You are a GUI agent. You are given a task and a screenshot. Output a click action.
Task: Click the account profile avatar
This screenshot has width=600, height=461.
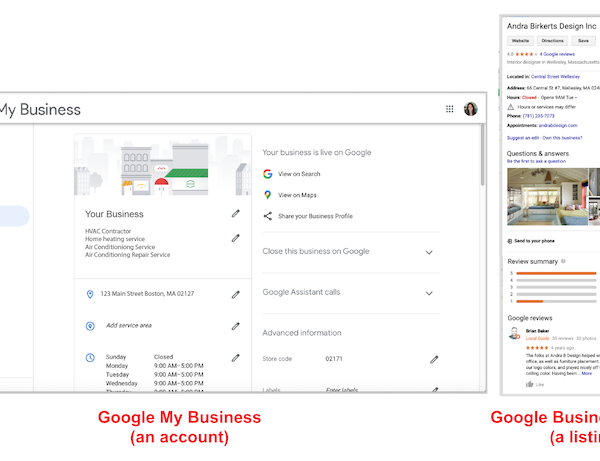pos(470,109)
